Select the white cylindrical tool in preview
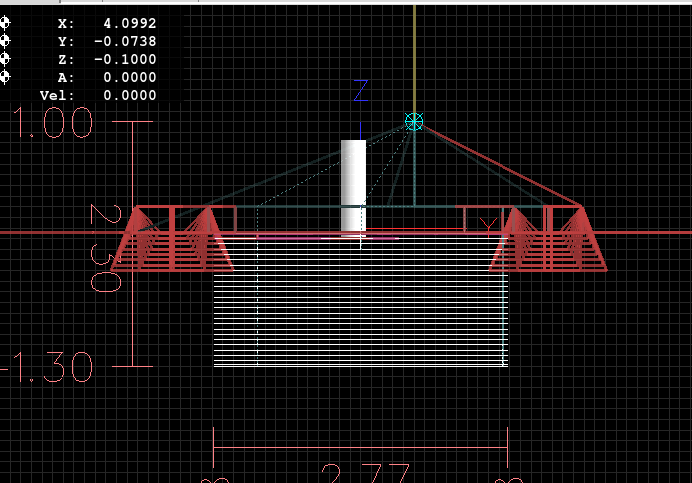The width and height of the screenshot is (692, 483). [353, 185]
